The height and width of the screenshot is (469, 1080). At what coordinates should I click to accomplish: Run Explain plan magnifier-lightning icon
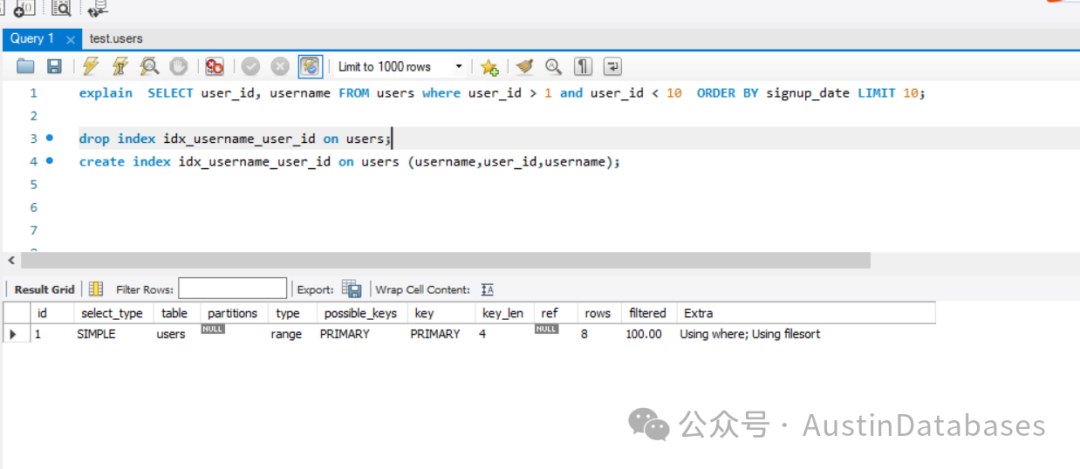[x=149, y=66]
